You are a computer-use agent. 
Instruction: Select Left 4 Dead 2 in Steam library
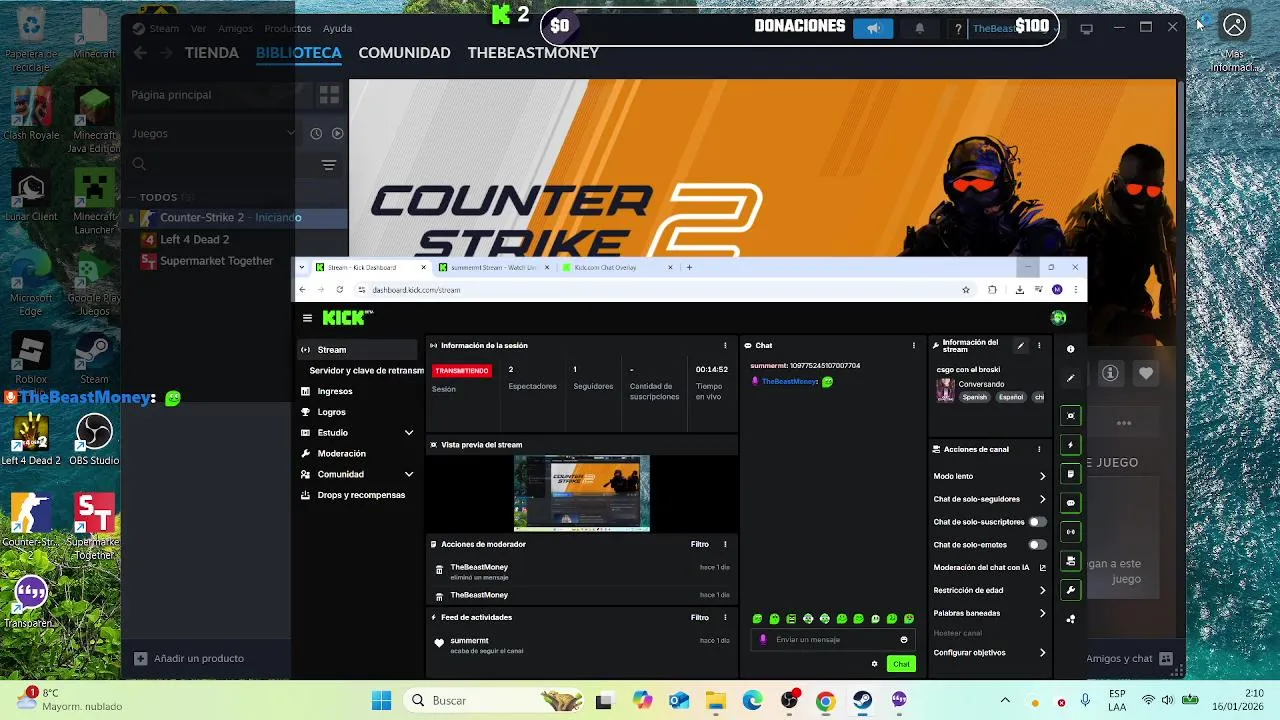195,239
